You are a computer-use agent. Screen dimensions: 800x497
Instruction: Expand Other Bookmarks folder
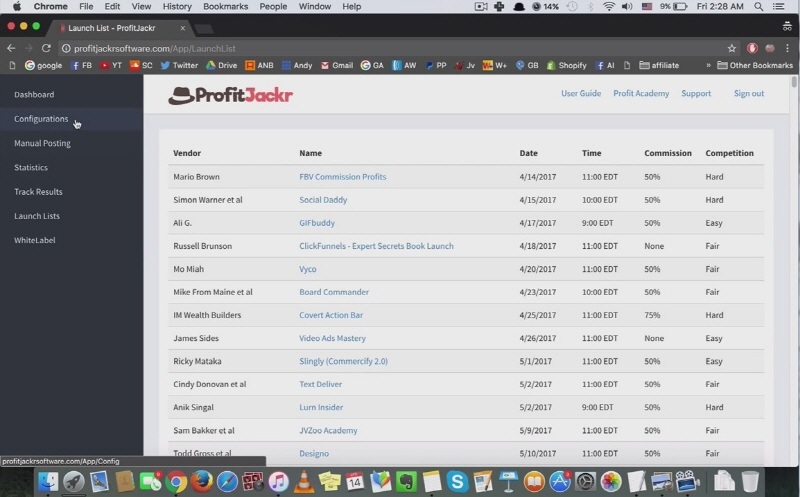coord(755,65)
